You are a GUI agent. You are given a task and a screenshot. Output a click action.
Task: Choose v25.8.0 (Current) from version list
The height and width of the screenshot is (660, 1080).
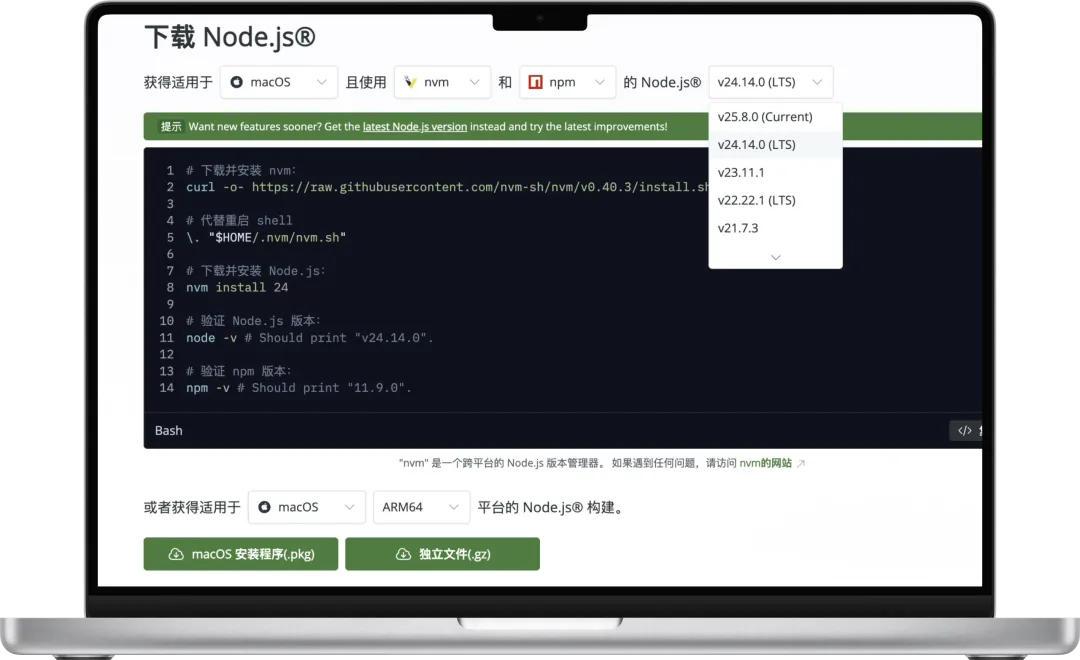776,117
